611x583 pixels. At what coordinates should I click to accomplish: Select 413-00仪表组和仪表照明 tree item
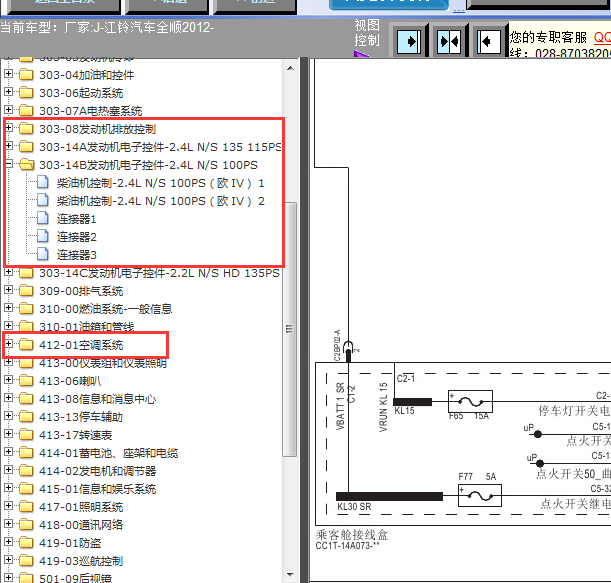click(103, 363)
